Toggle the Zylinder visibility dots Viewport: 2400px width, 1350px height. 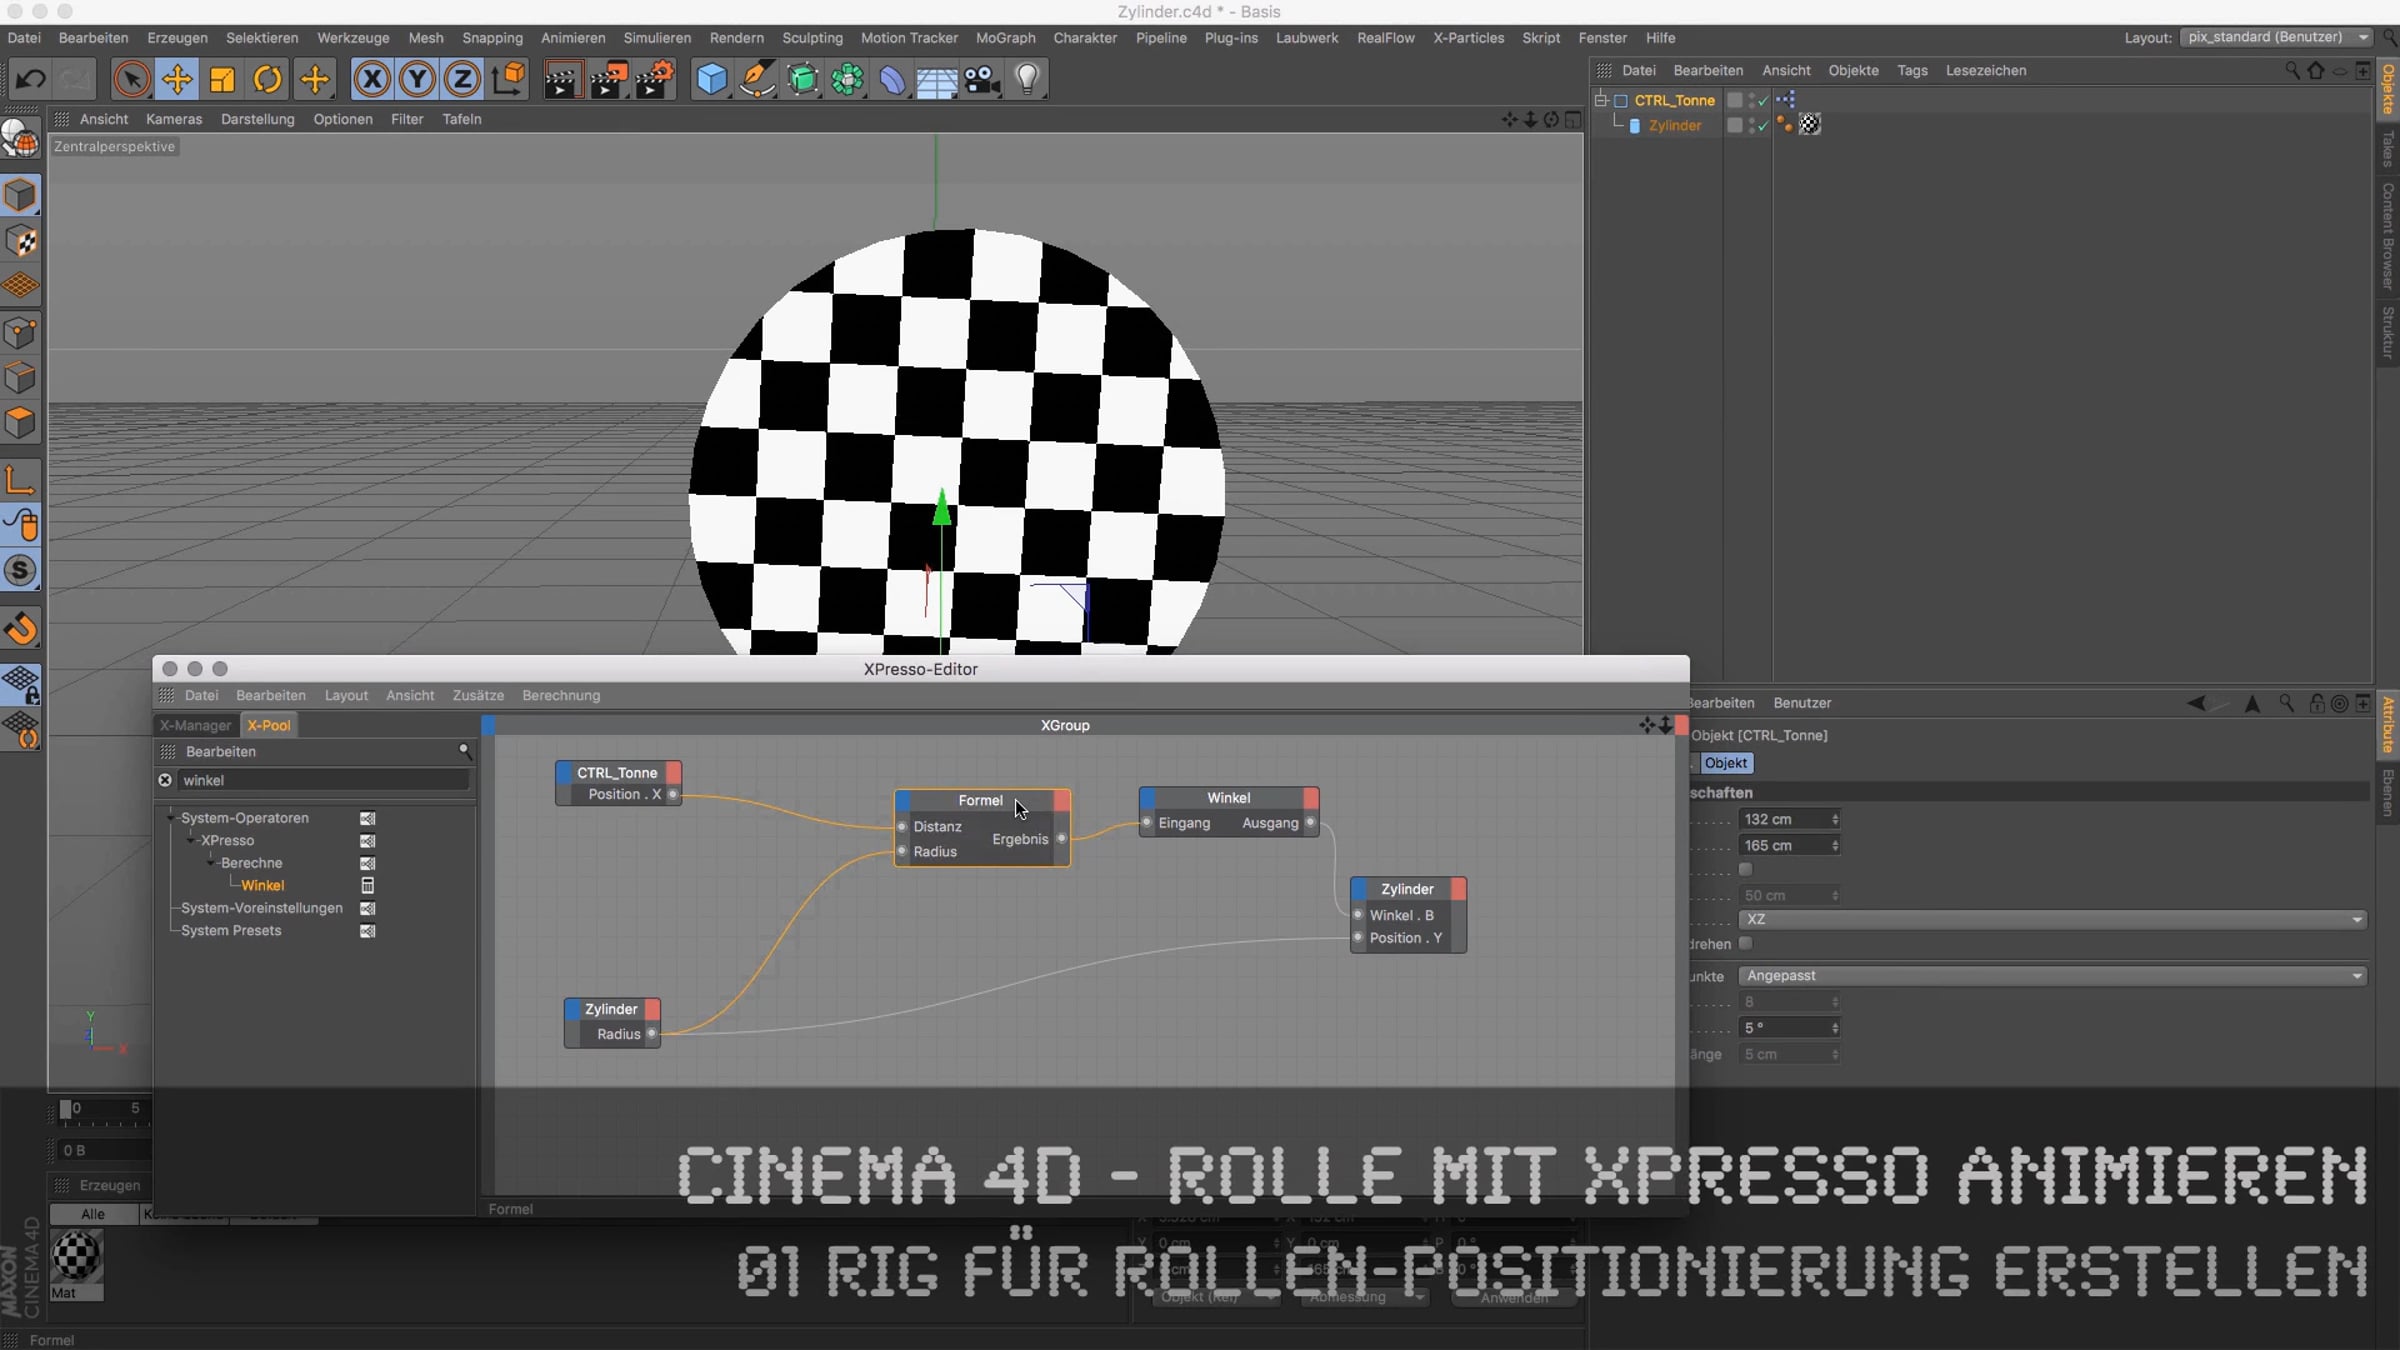click(1751, 125)
